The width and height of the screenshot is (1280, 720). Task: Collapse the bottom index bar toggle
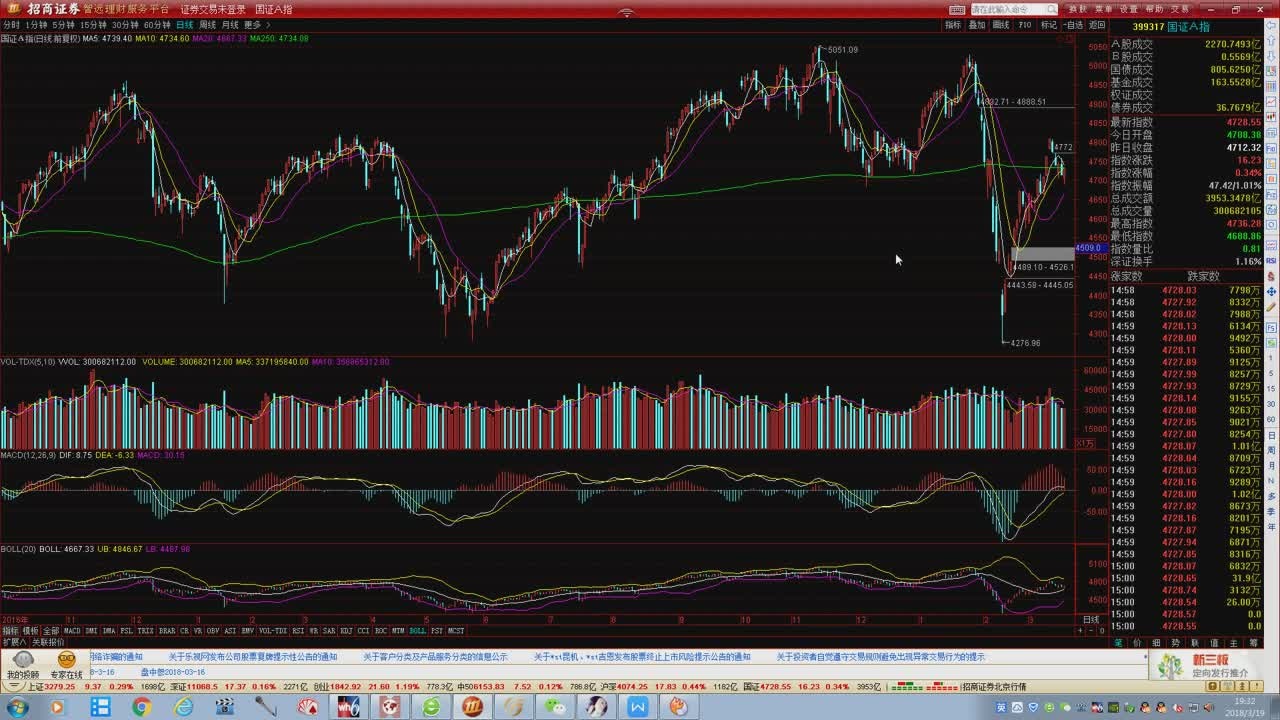(13, 686)
